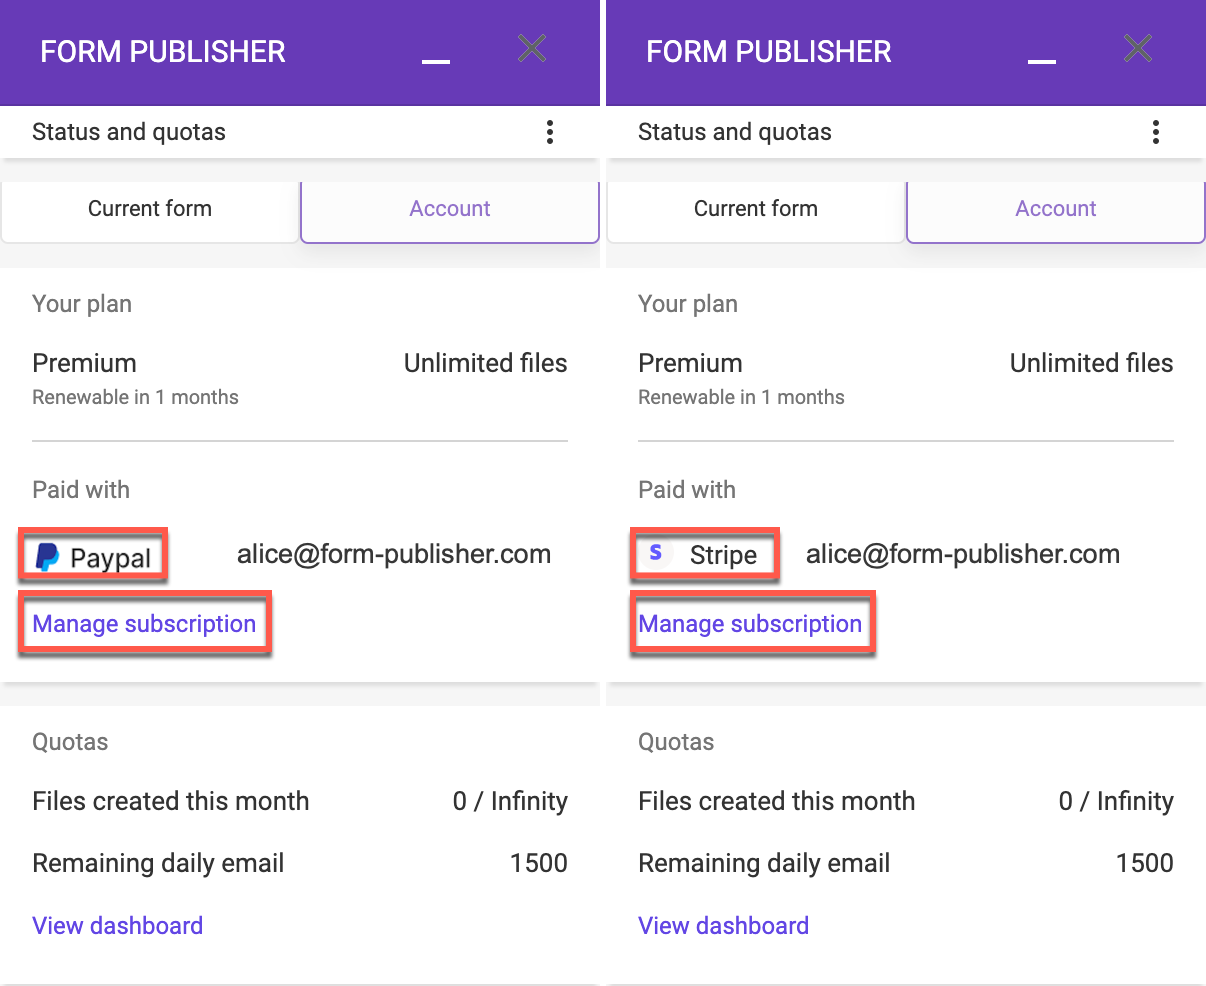Open View dashboard link in right panel
Viewport: 1206px width, 986px height.
(724, 926)
